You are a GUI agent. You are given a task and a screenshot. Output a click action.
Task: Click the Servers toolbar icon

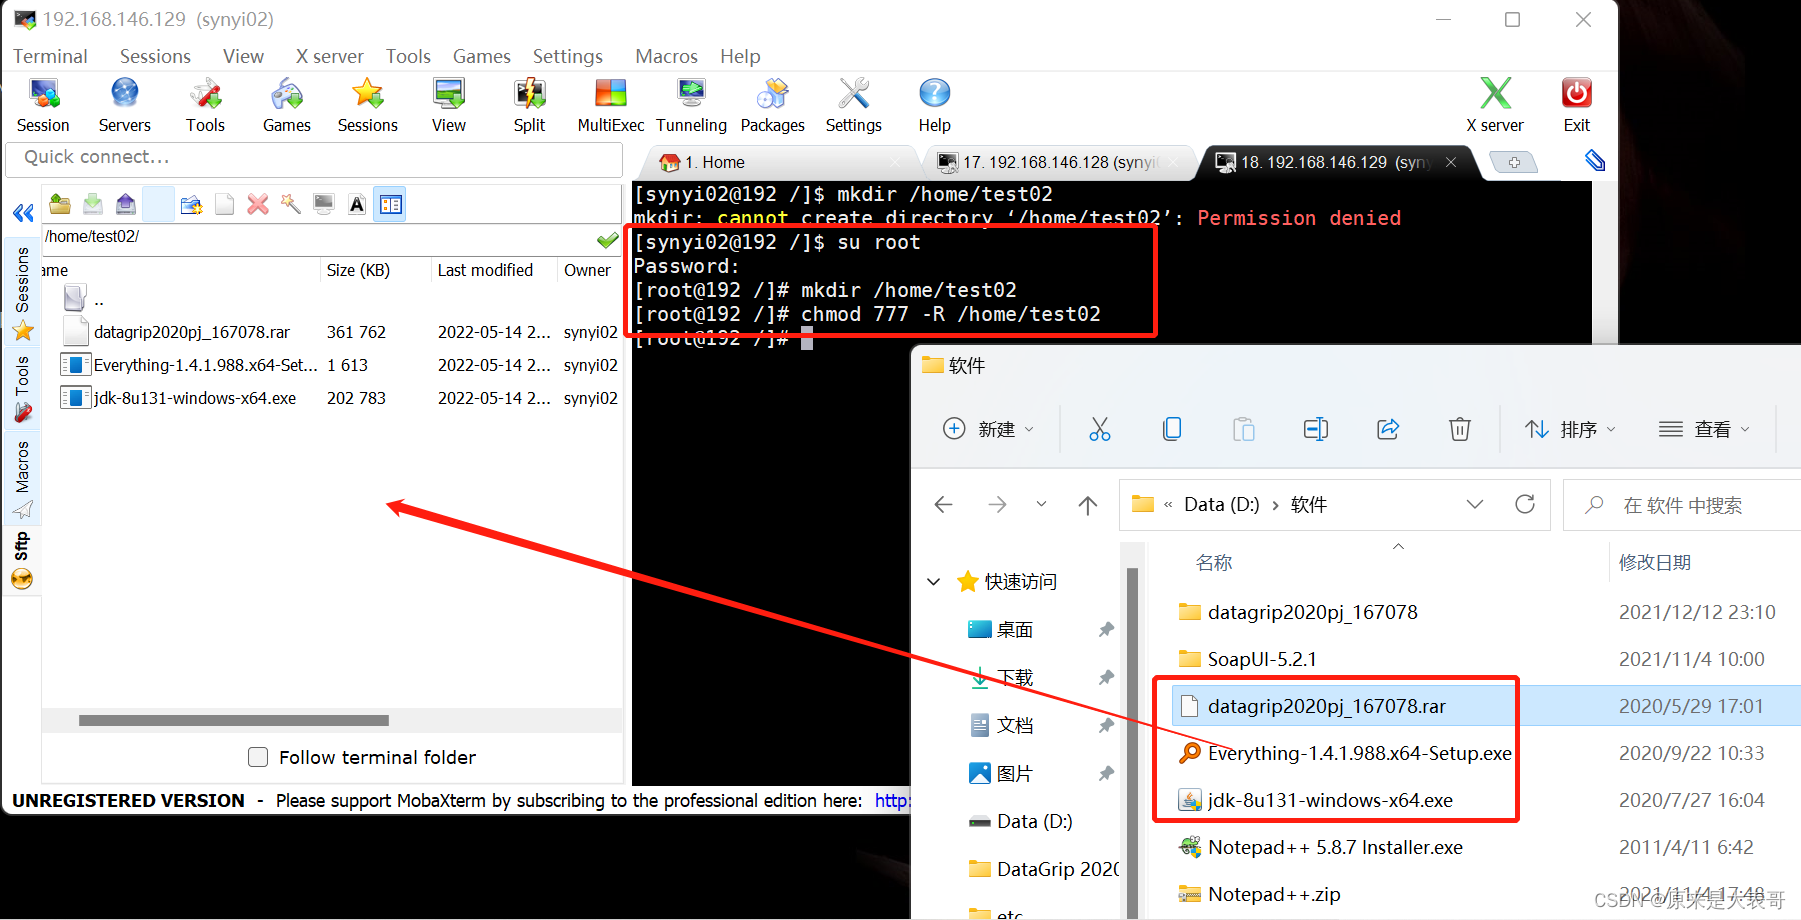point(125,105)
